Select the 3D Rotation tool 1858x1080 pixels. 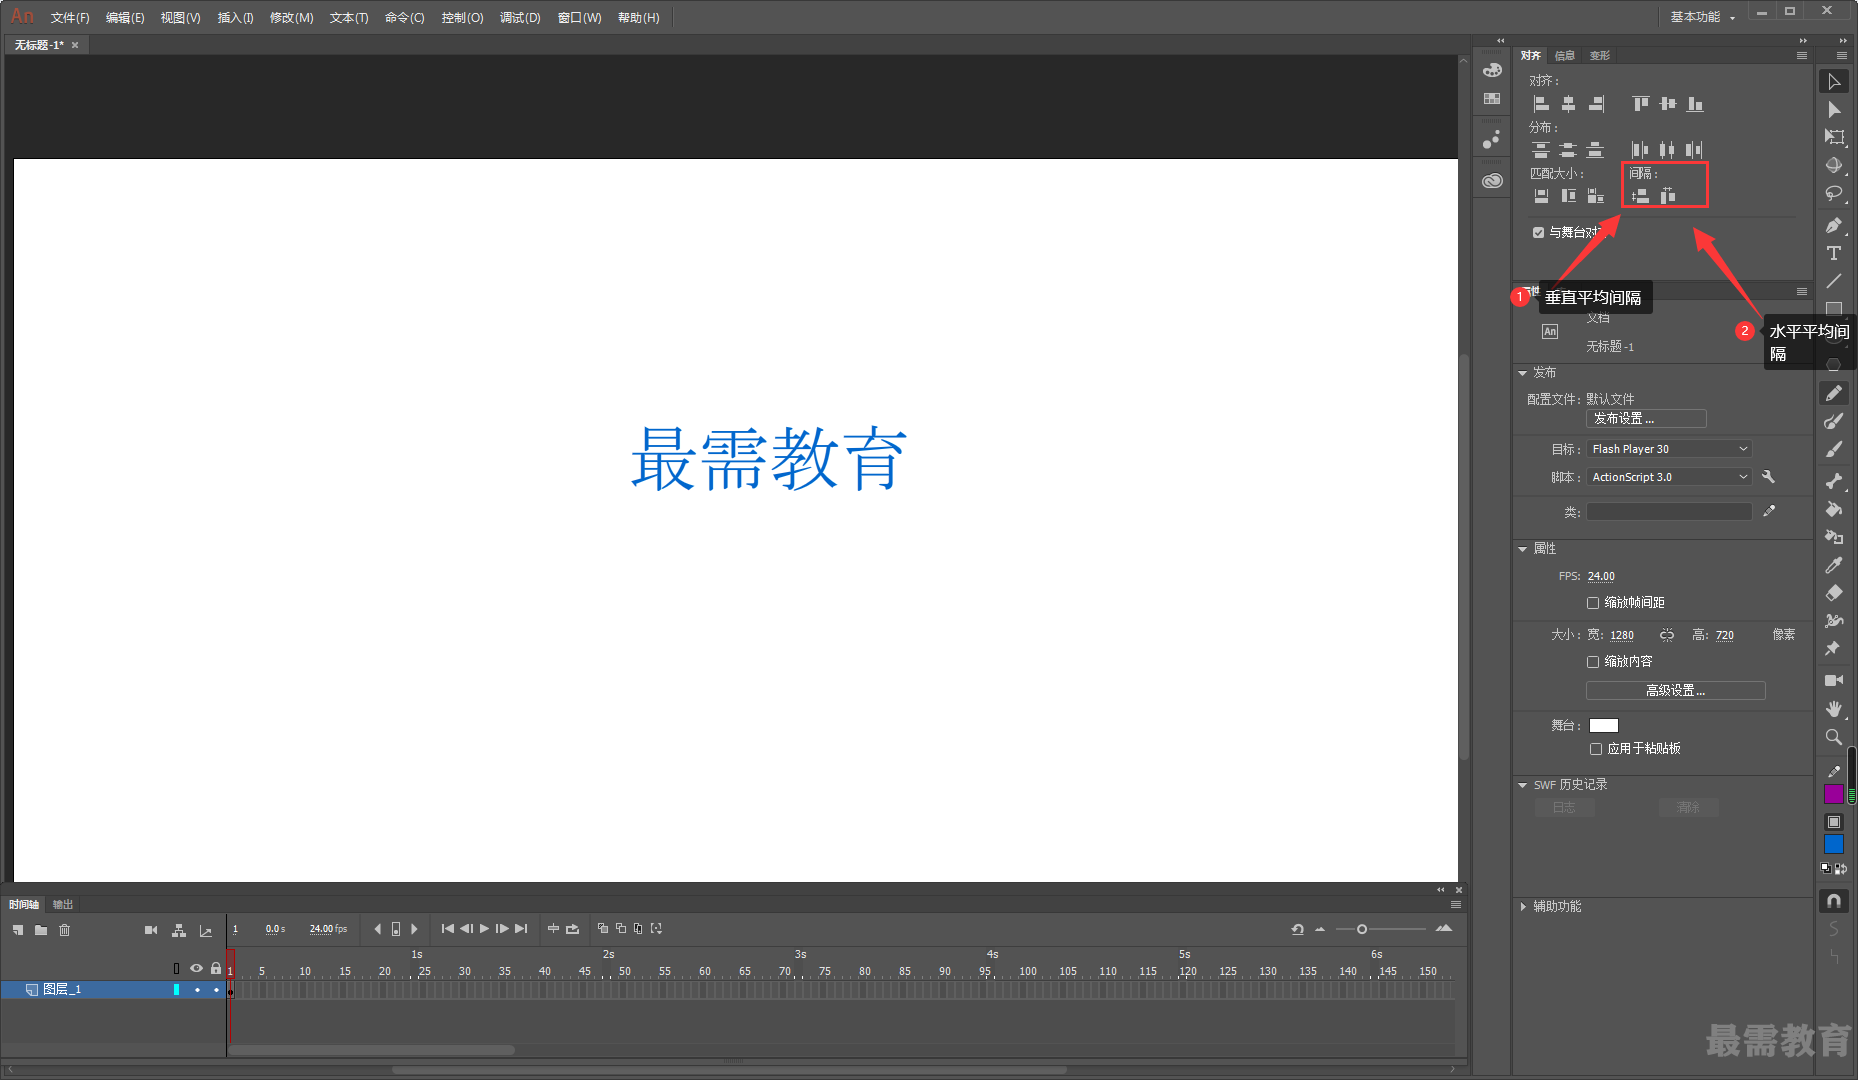coord(1834,165)
